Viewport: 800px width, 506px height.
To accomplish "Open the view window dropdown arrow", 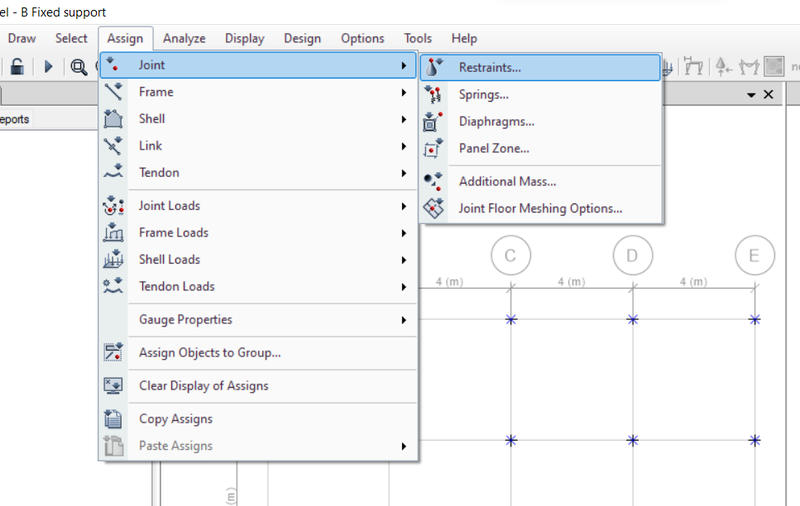I will click(x=751, y=95).
